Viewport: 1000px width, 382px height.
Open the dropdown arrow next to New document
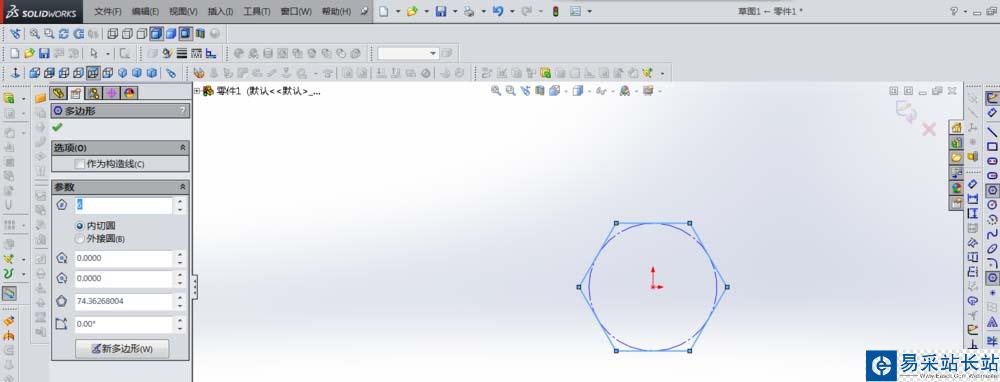point(397,11)
